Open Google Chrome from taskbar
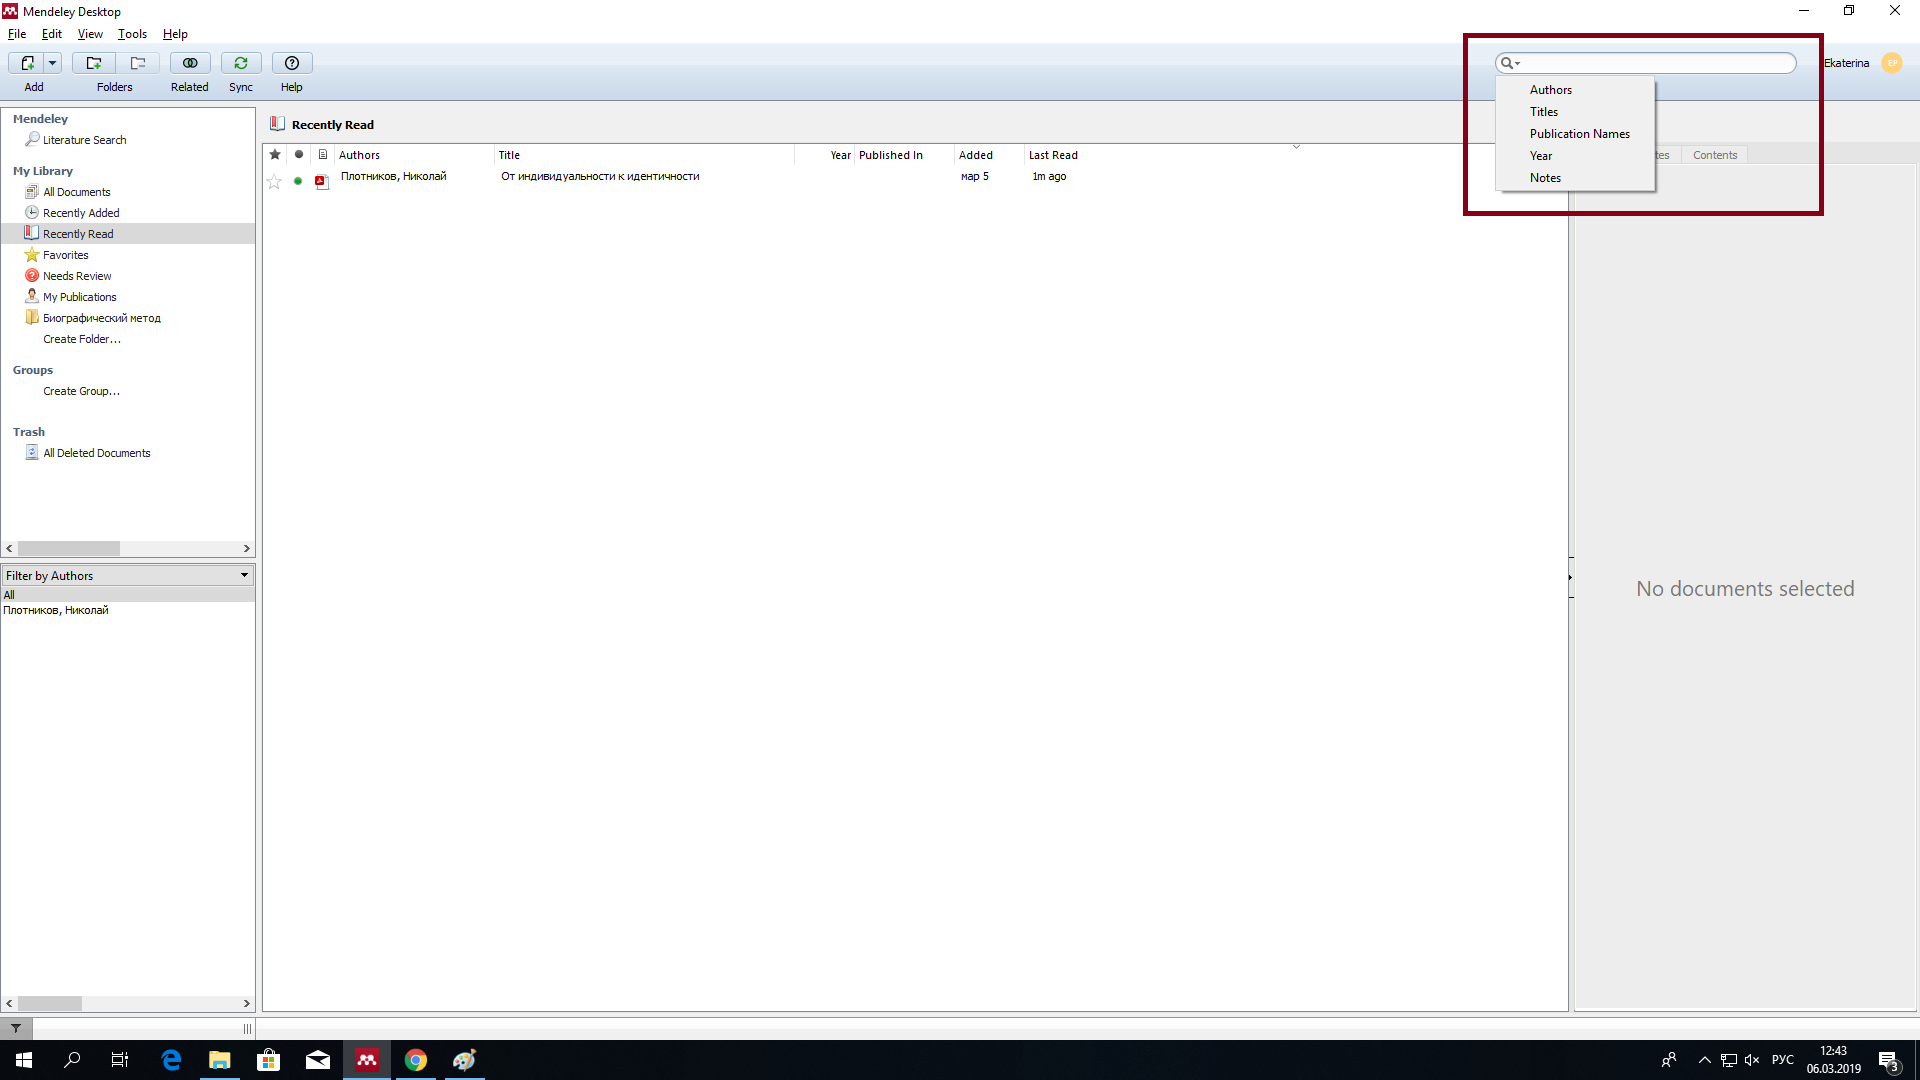1920x1080 pixels. tap(416, 1060)
